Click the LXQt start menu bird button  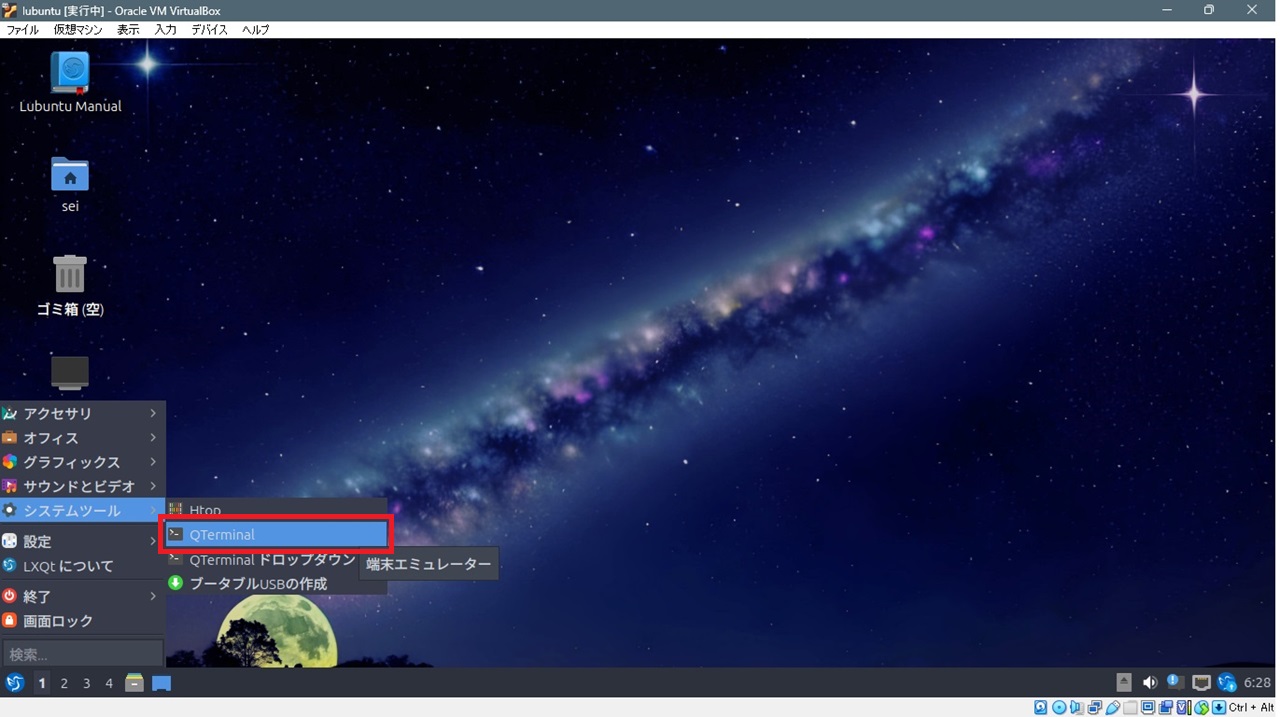pyautogui.click(x=14, y=683)
